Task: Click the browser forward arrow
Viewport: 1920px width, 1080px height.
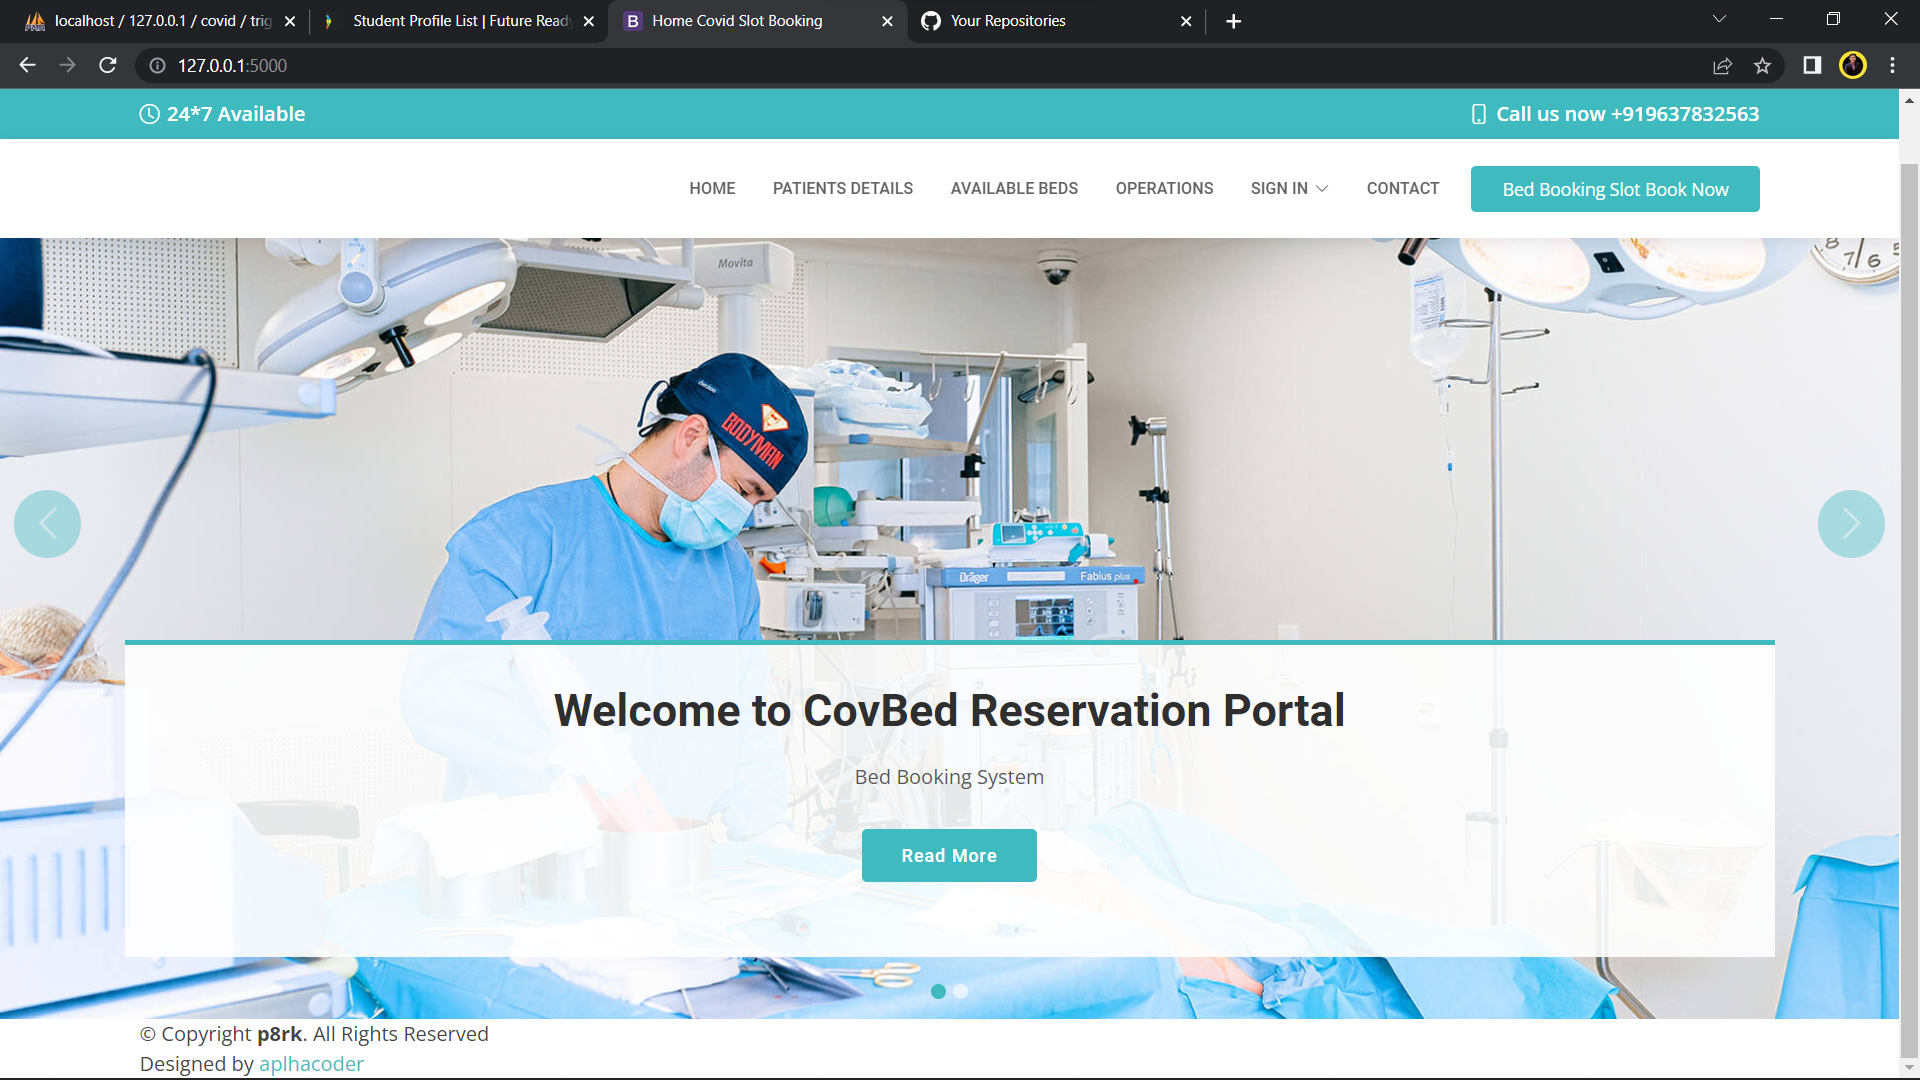Action: tap(67, 65)
